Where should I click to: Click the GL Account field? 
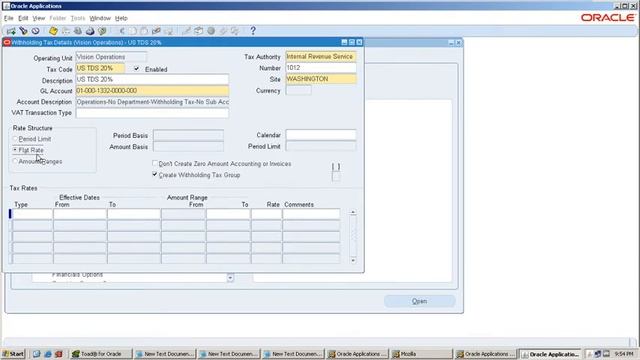pos(152,91)
